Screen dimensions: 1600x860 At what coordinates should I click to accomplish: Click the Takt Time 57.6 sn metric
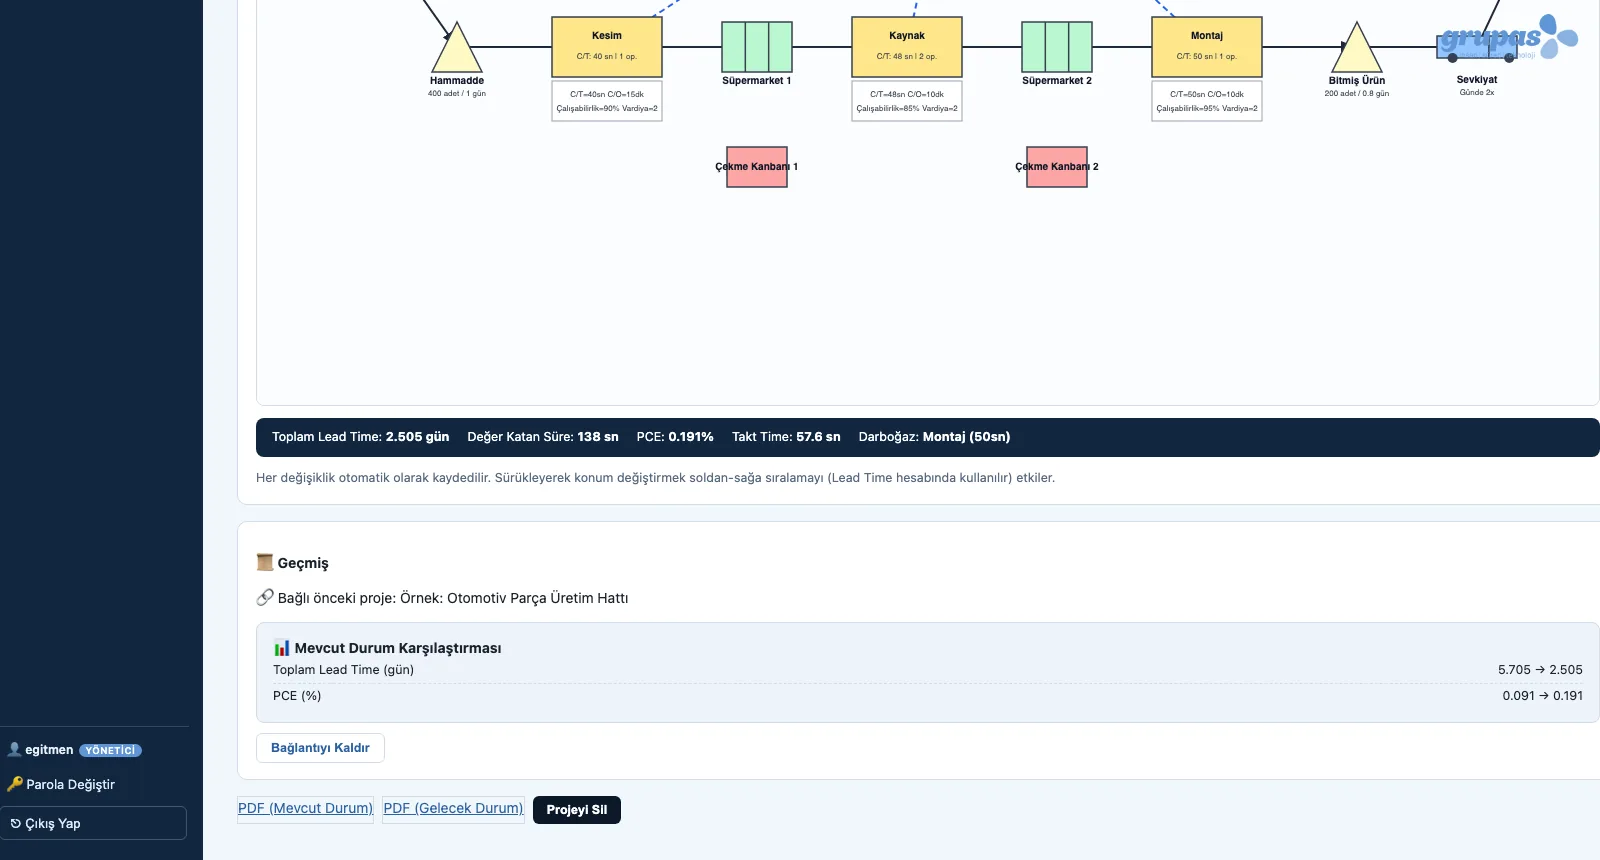[786, 437]
